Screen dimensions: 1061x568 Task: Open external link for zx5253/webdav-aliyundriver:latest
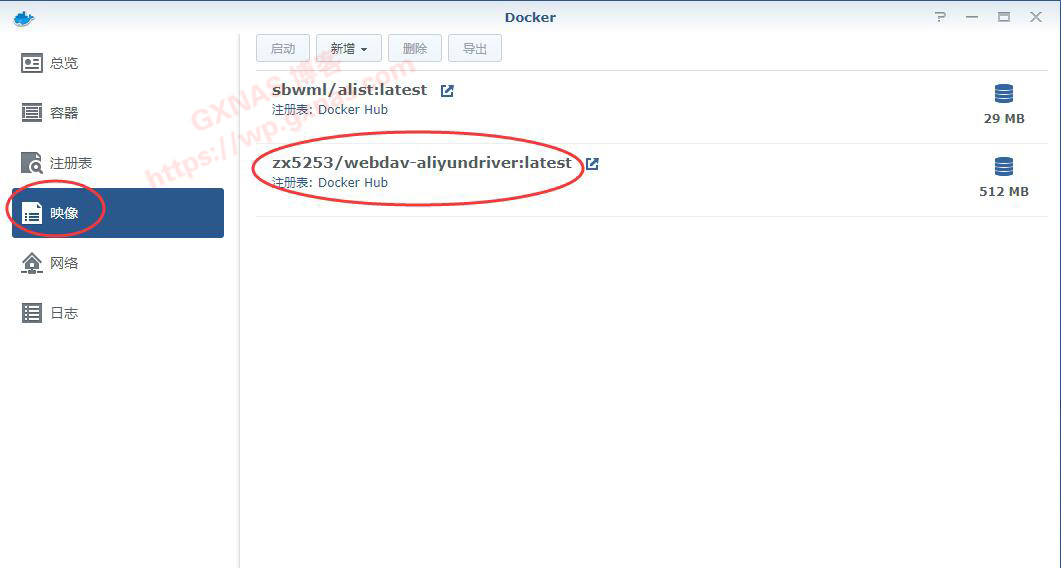(592, 163)
